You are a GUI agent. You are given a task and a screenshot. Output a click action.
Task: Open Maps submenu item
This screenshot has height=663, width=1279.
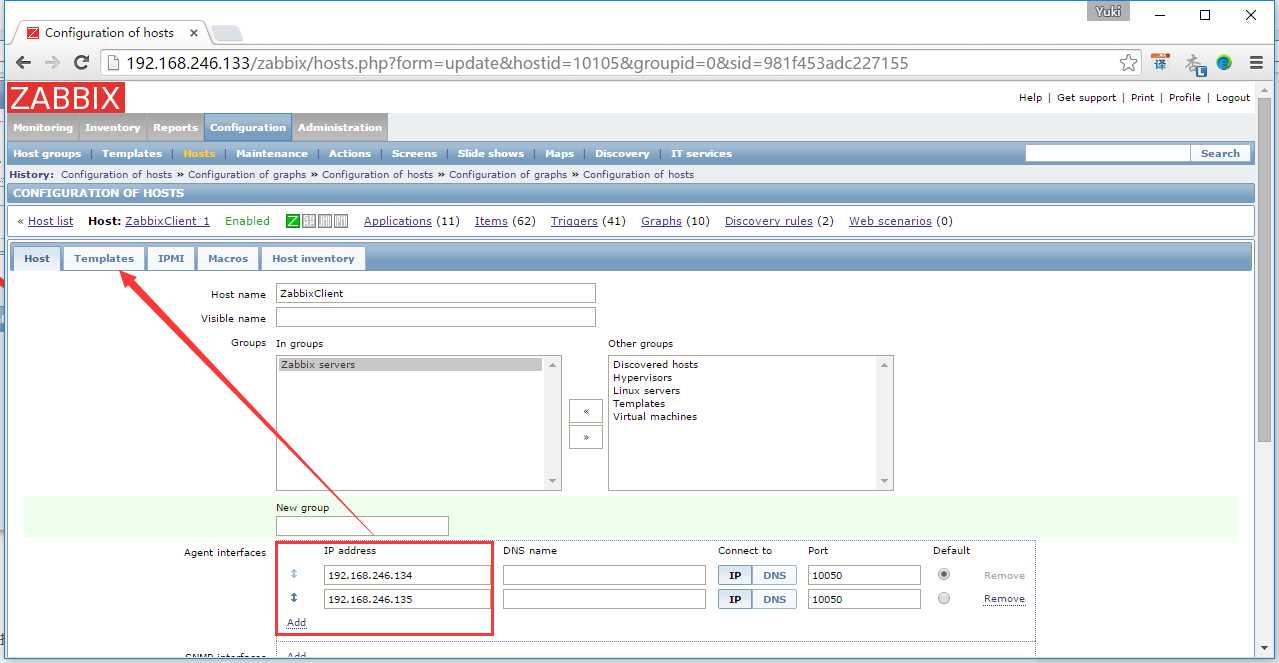[559, 154]
